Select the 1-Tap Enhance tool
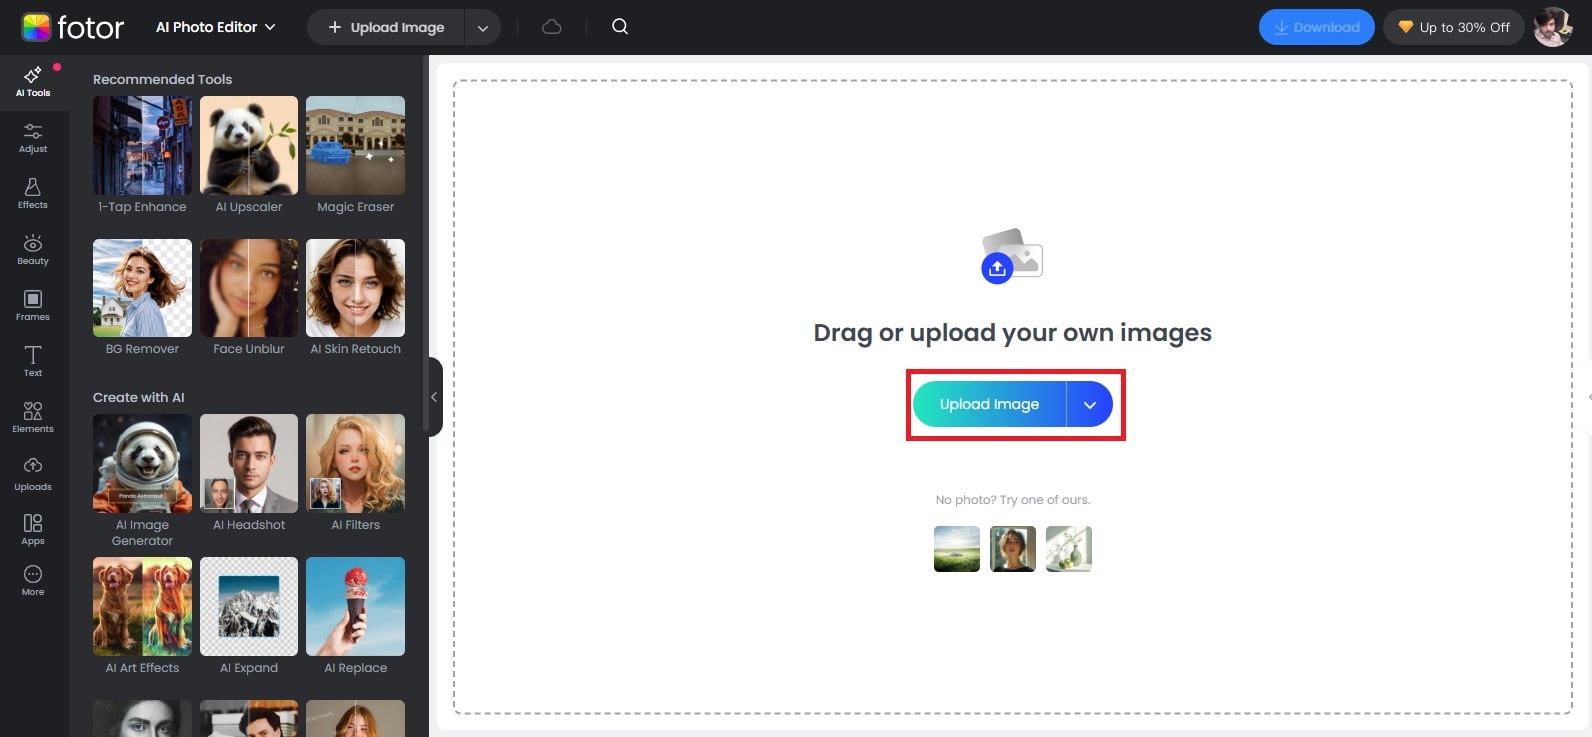Screen dimensions: 1592x737 point(142,155)
